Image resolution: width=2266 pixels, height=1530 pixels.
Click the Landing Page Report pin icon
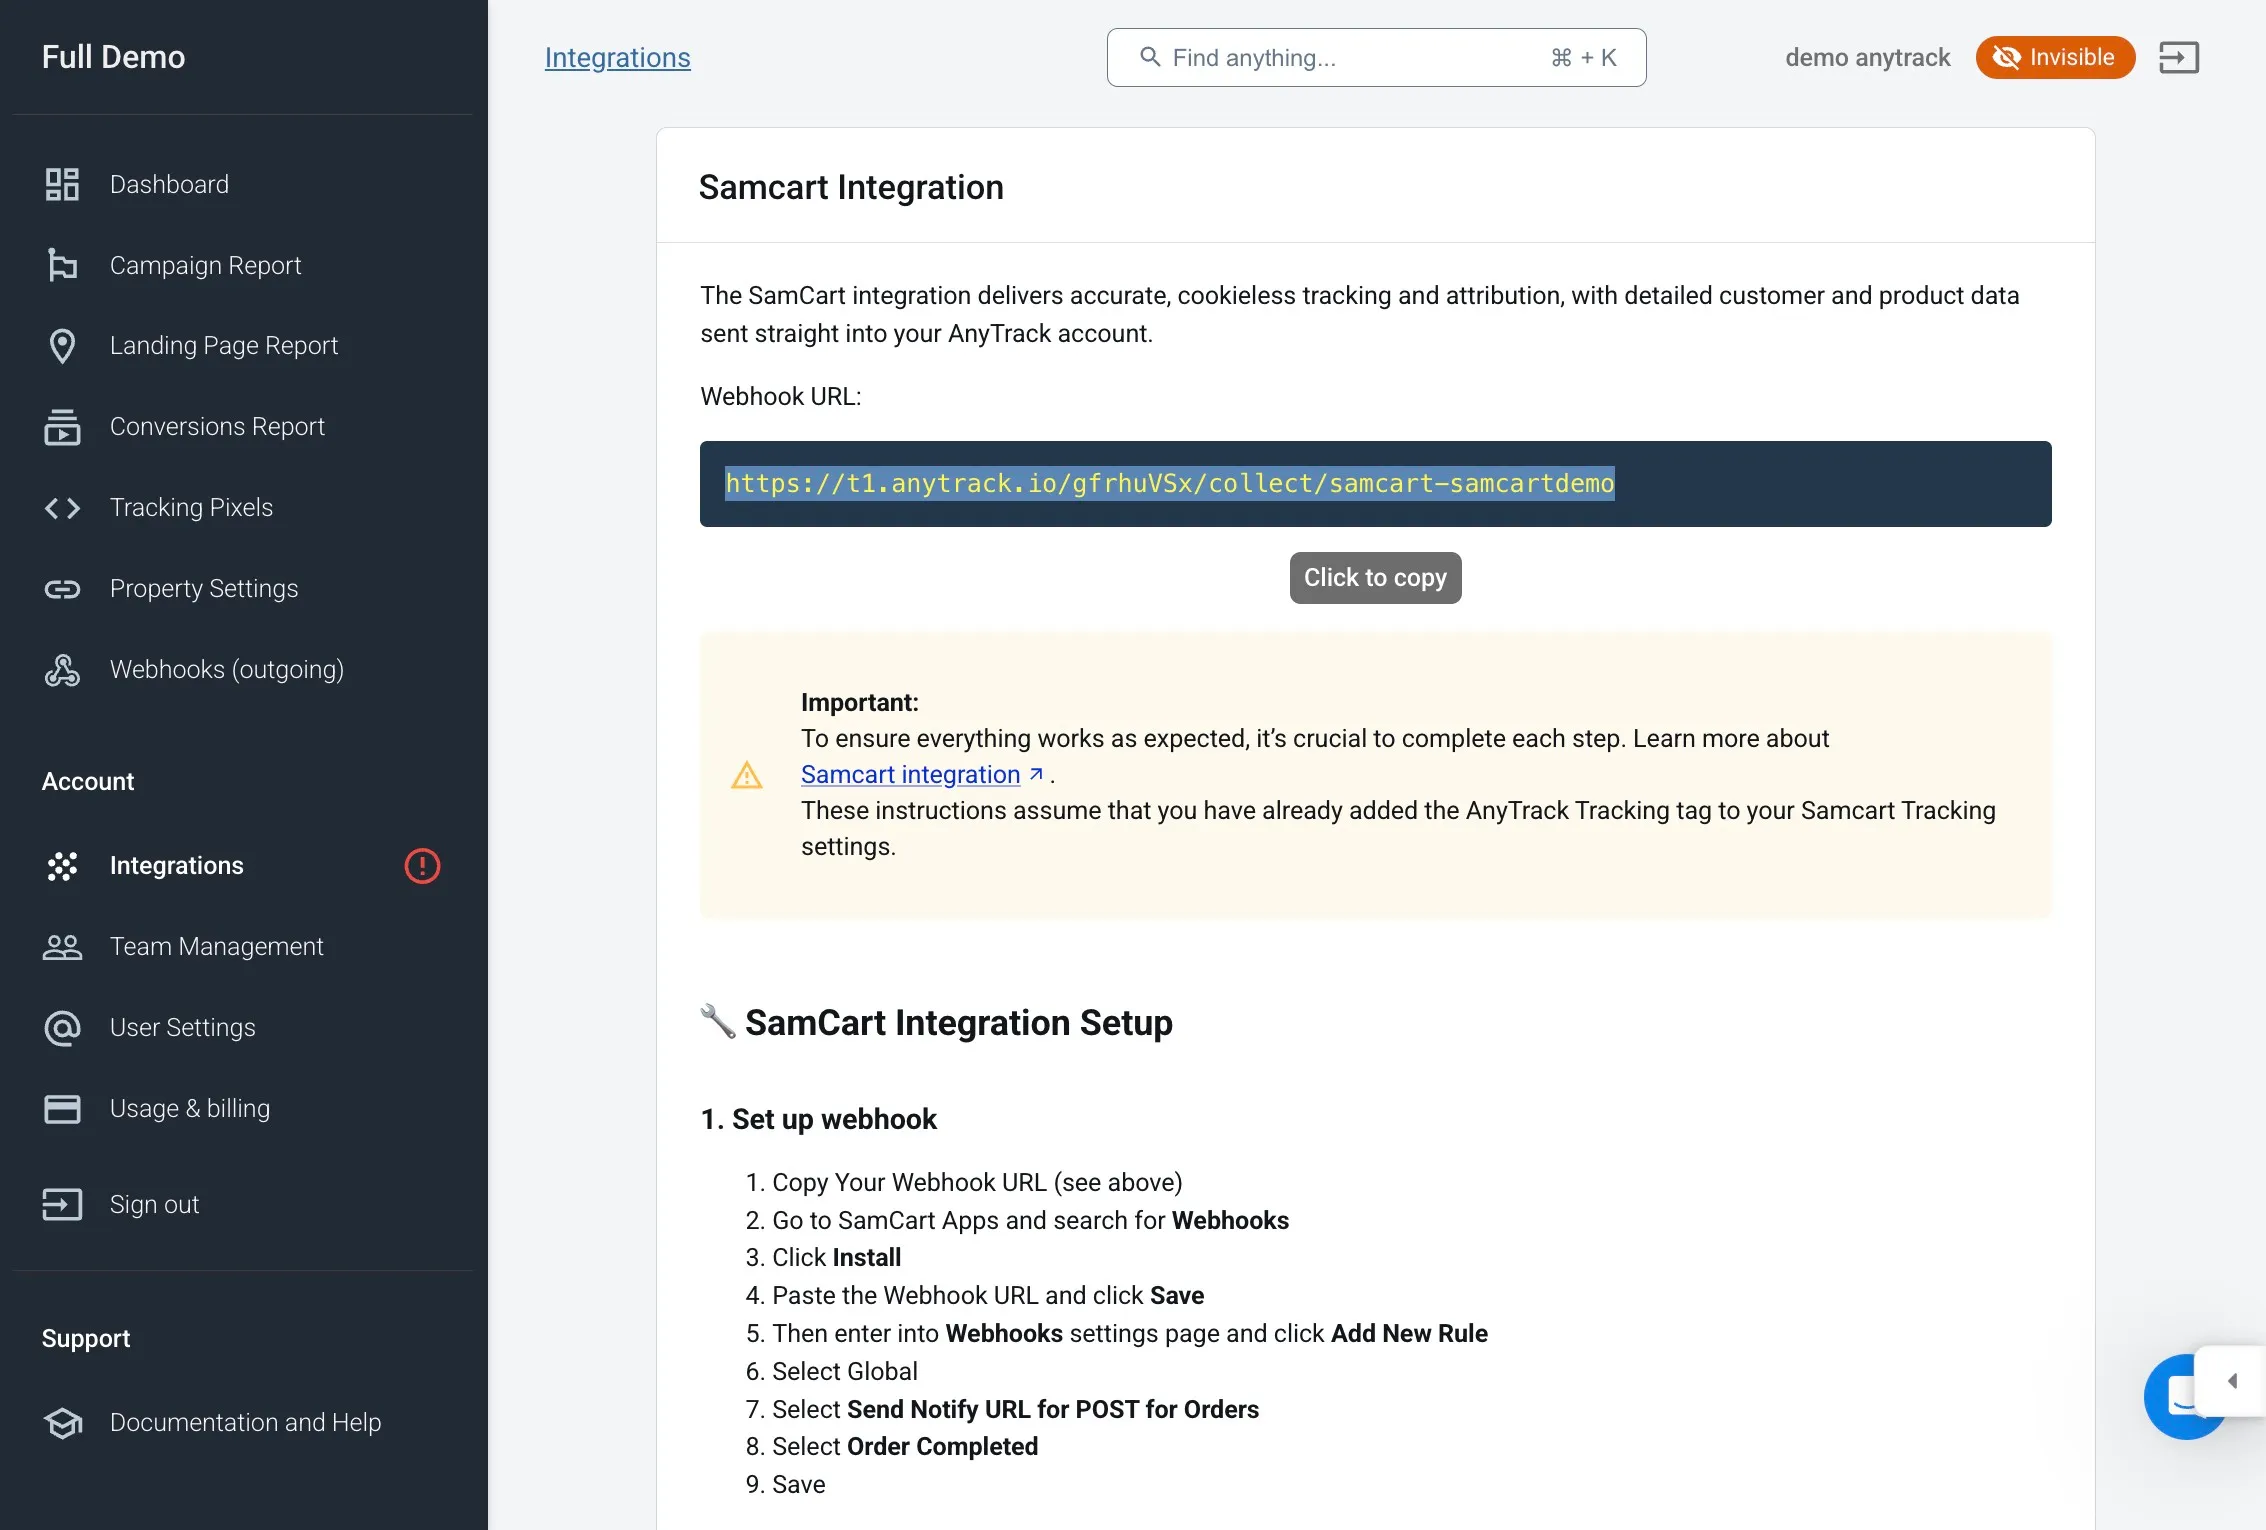(62, 346)
